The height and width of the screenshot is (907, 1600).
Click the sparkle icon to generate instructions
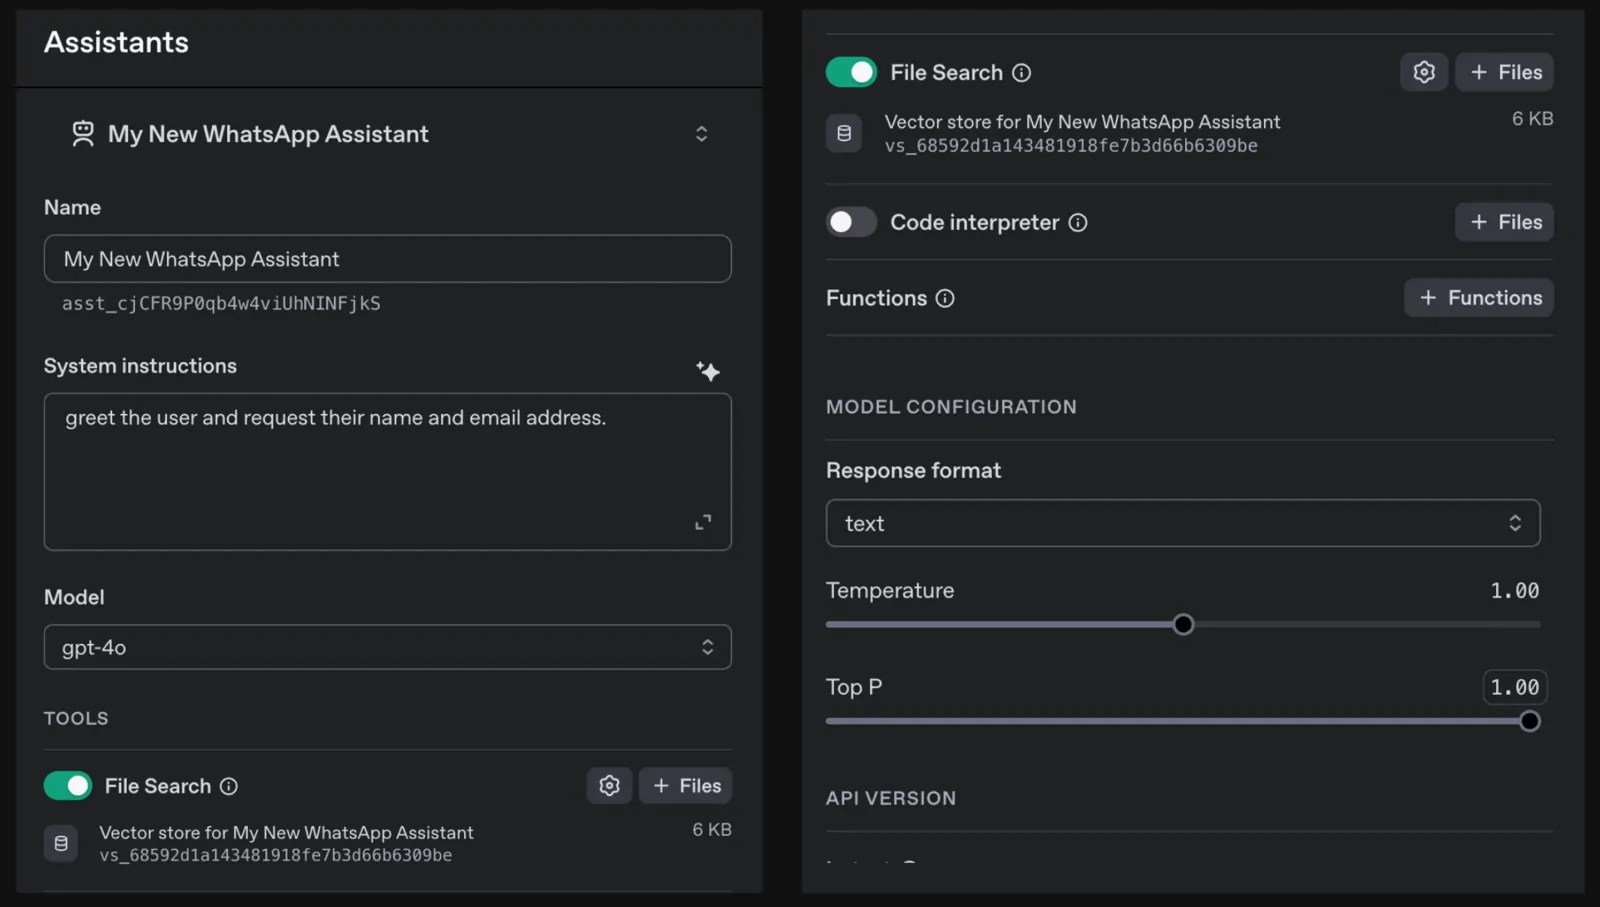point(708,371)
